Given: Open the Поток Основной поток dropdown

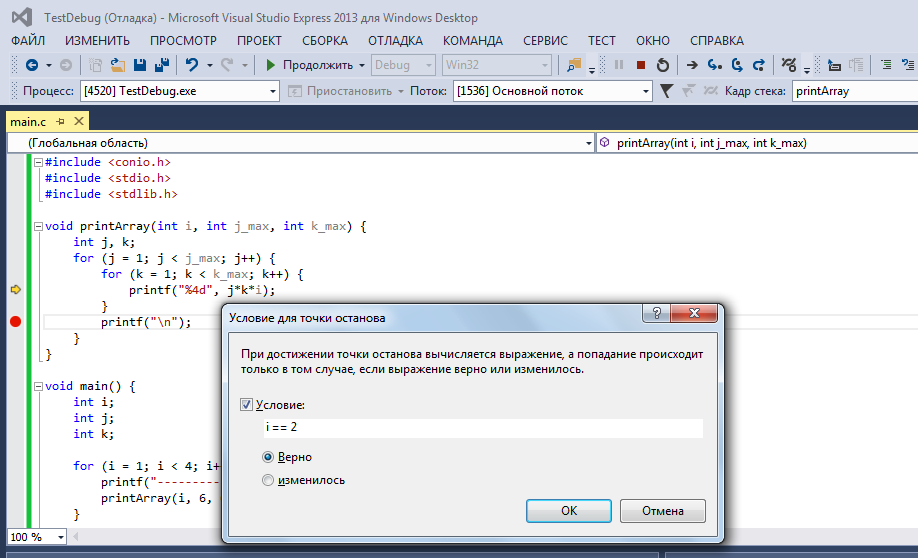Looking at the screenshot, I should [645, 91].
